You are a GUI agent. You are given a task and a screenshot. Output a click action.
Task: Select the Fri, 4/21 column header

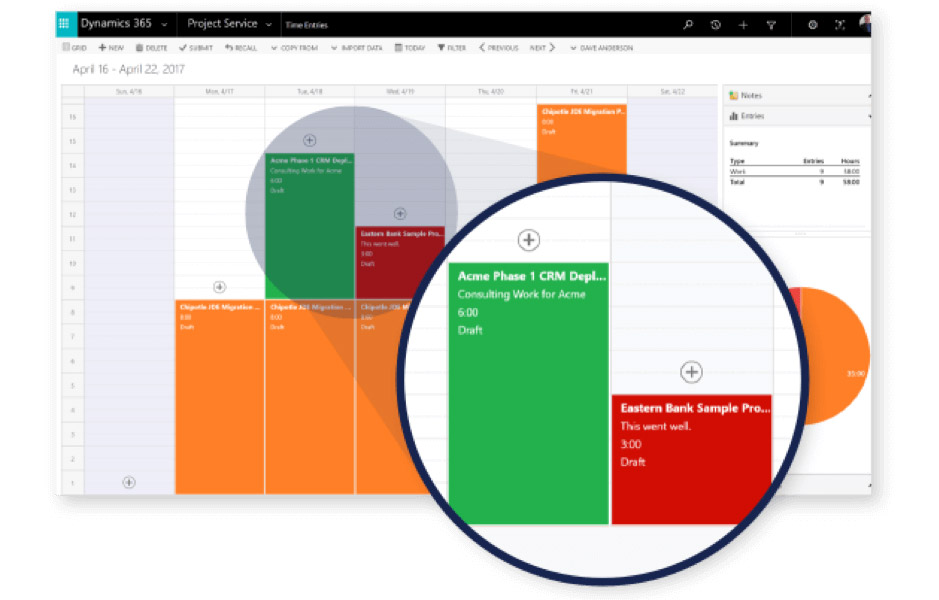581,92
